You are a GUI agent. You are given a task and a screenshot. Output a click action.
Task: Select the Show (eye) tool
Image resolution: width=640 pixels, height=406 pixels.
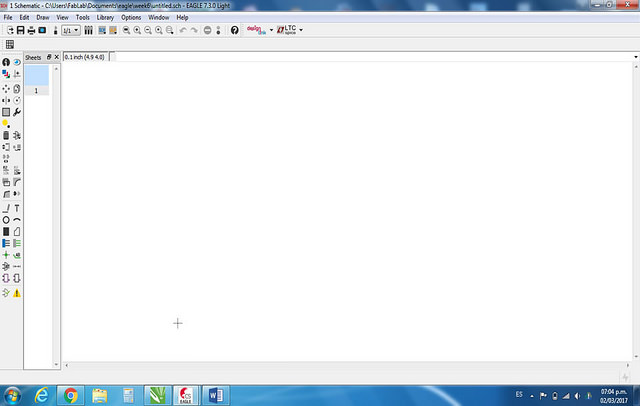pos(17,62)
